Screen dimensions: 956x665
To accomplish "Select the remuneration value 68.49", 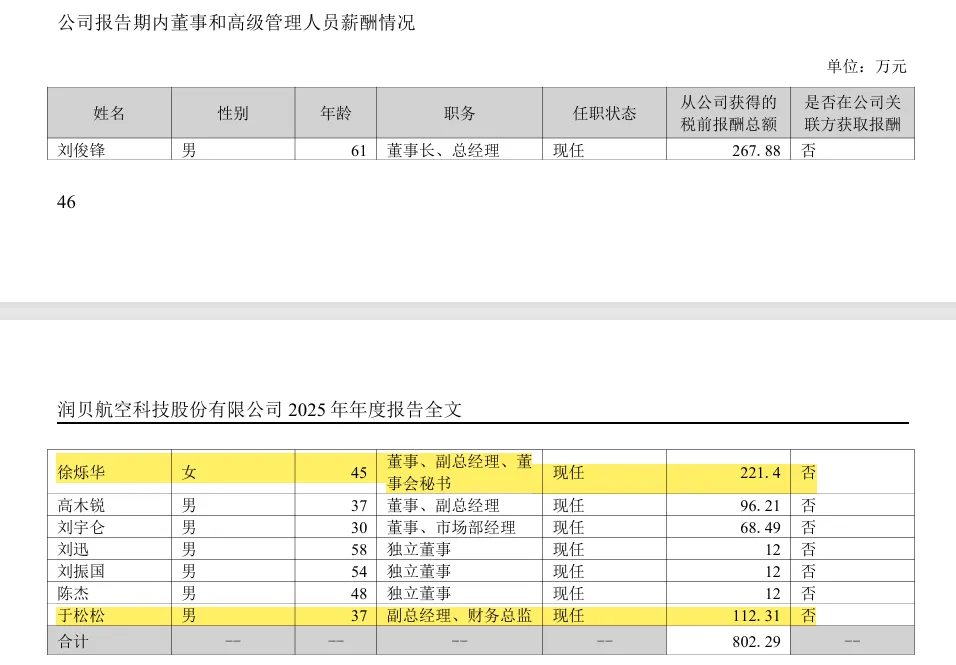I will (x=760, y=527).
